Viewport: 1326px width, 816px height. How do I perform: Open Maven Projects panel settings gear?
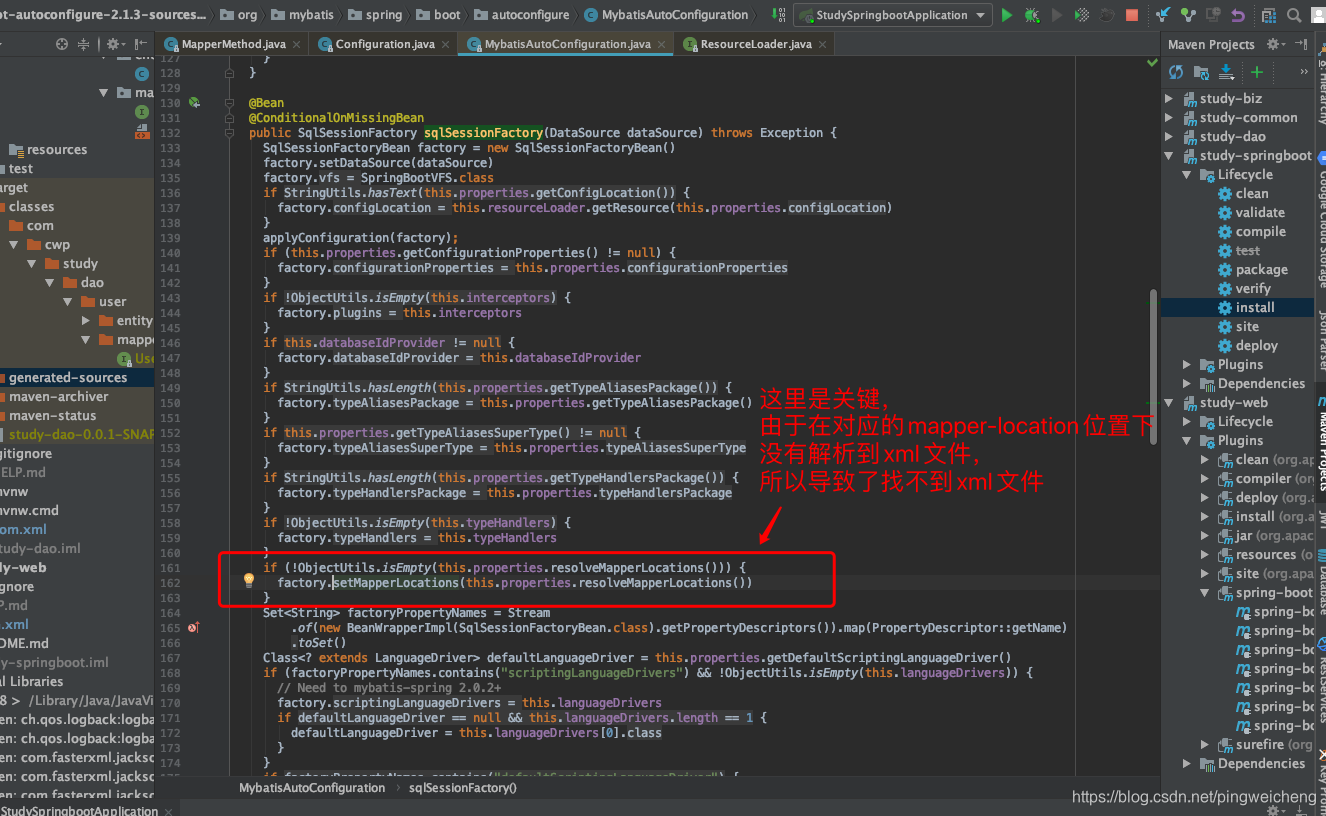1276,44
